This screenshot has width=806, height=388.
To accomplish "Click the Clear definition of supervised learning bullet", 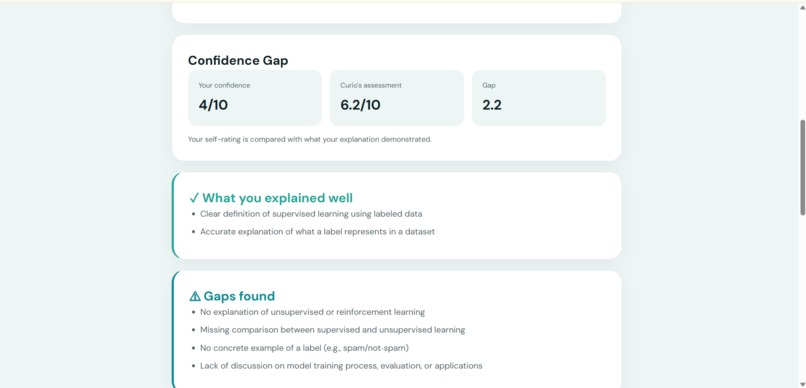I will point(311,214).
